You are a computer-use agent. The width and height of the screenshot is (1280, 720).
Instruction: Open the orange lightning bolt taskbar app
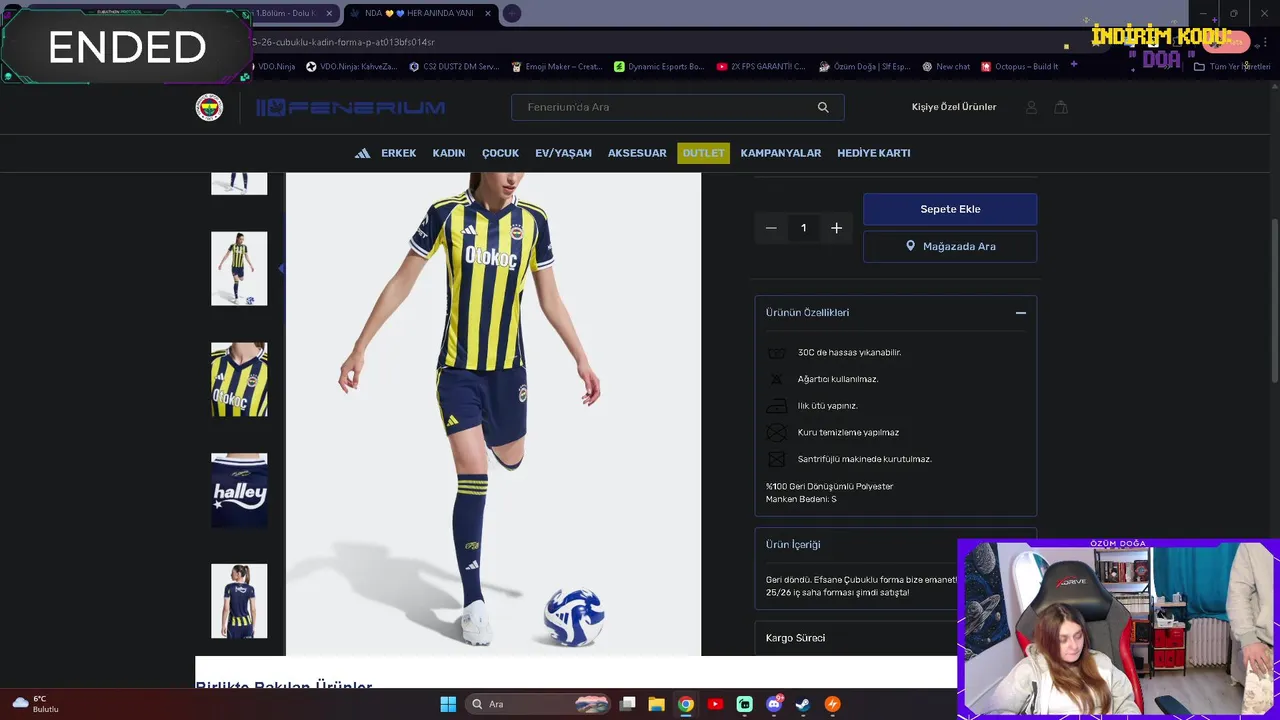pos(832,704)
